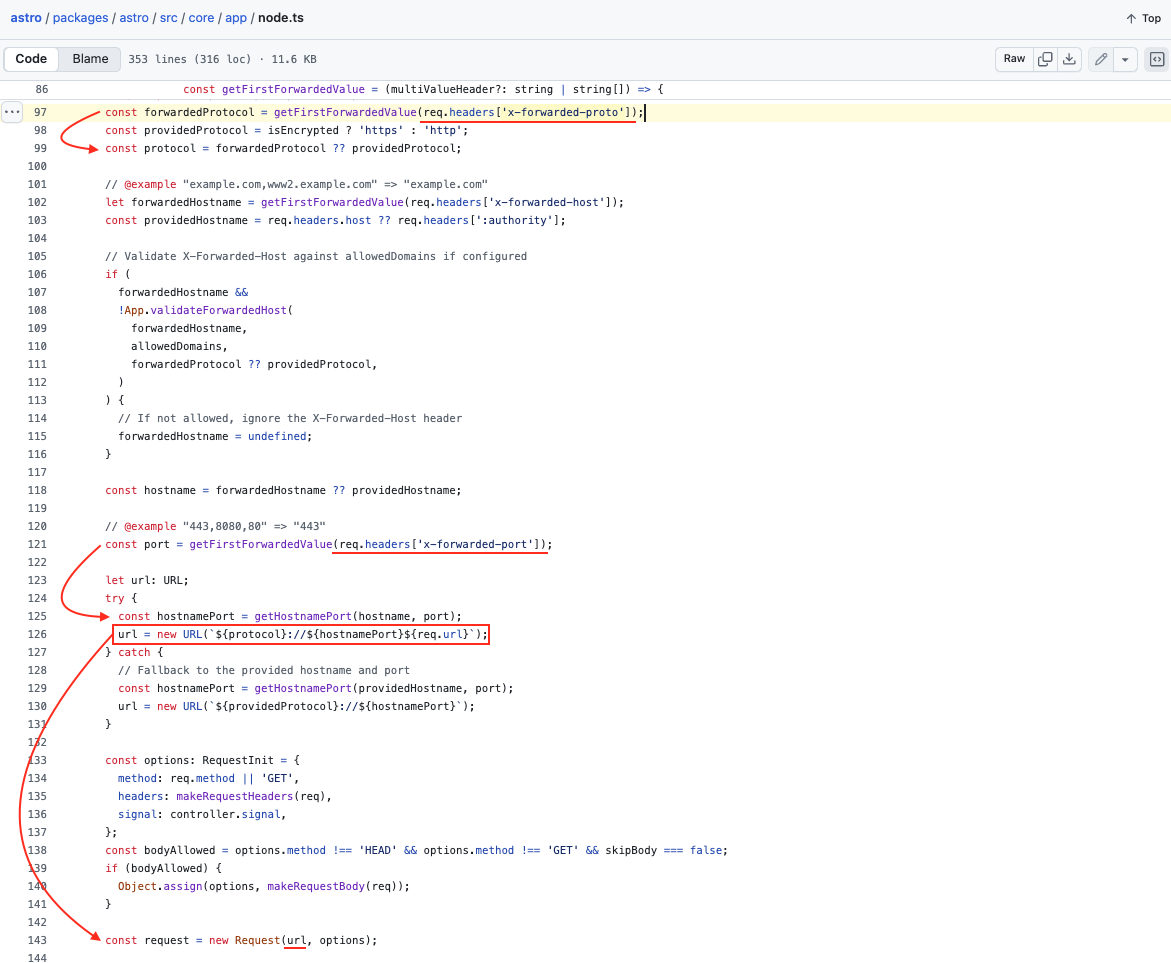
Task: Click the pencil icon to edit file
Action: point(1100,59)
